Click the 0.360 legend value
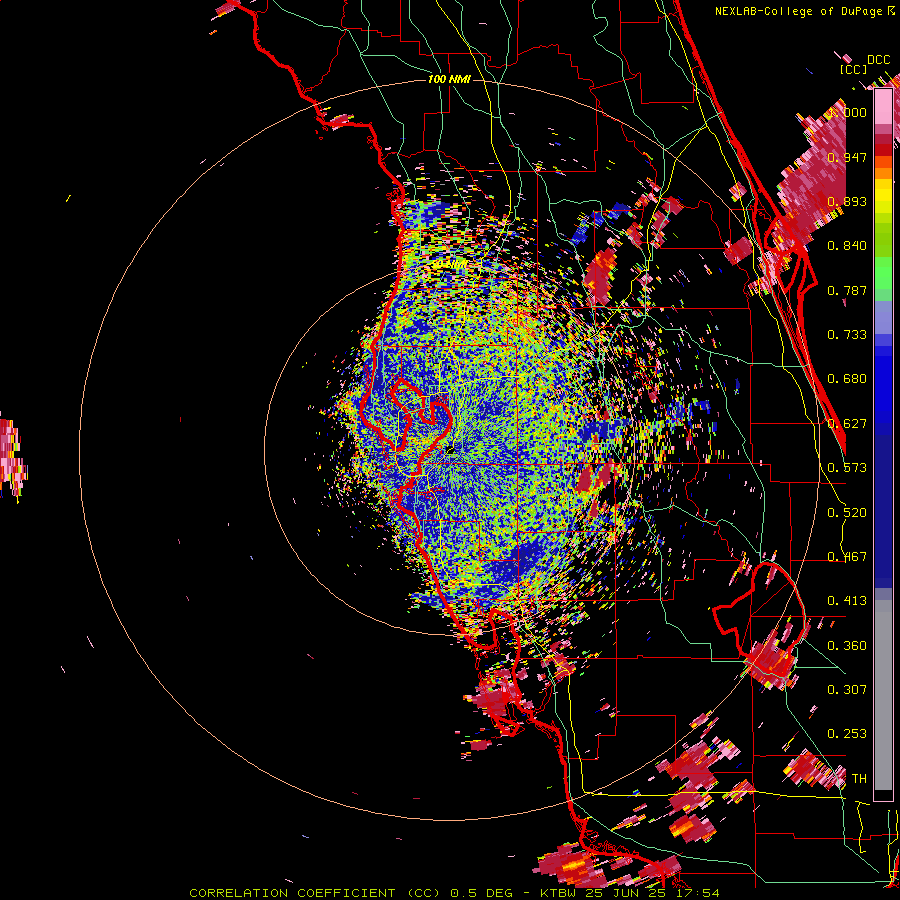 coord(847,646)
